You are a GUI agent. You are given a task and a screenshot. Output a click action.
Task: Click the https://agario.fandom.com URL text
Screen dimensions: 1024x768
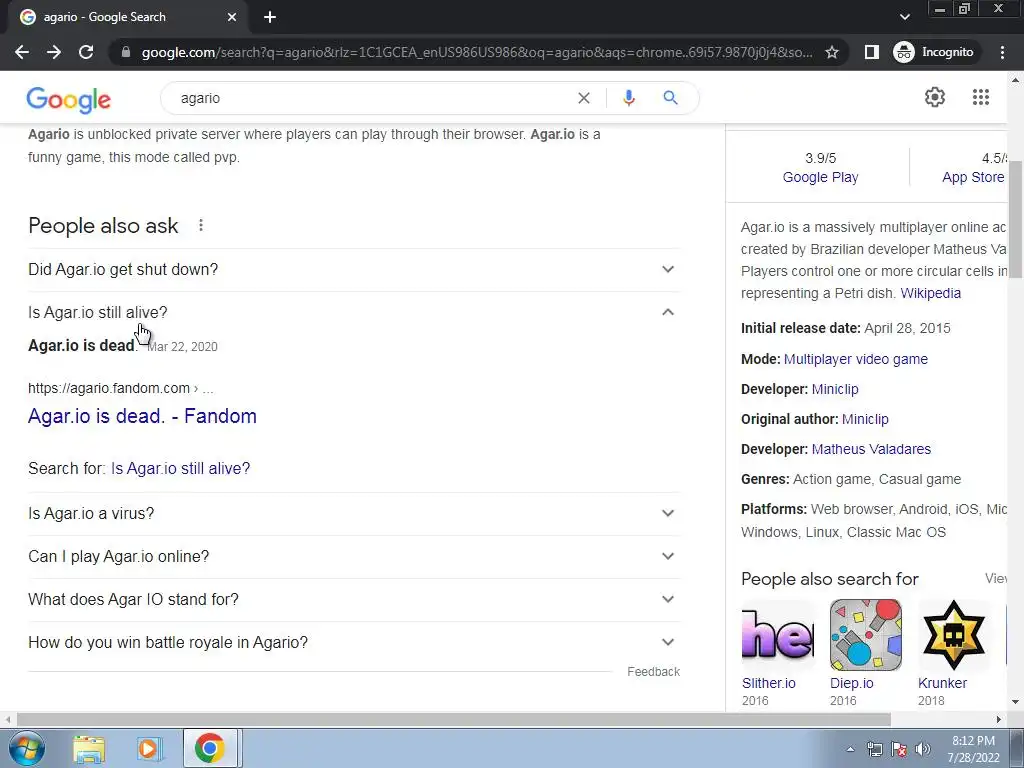(109, 389)
